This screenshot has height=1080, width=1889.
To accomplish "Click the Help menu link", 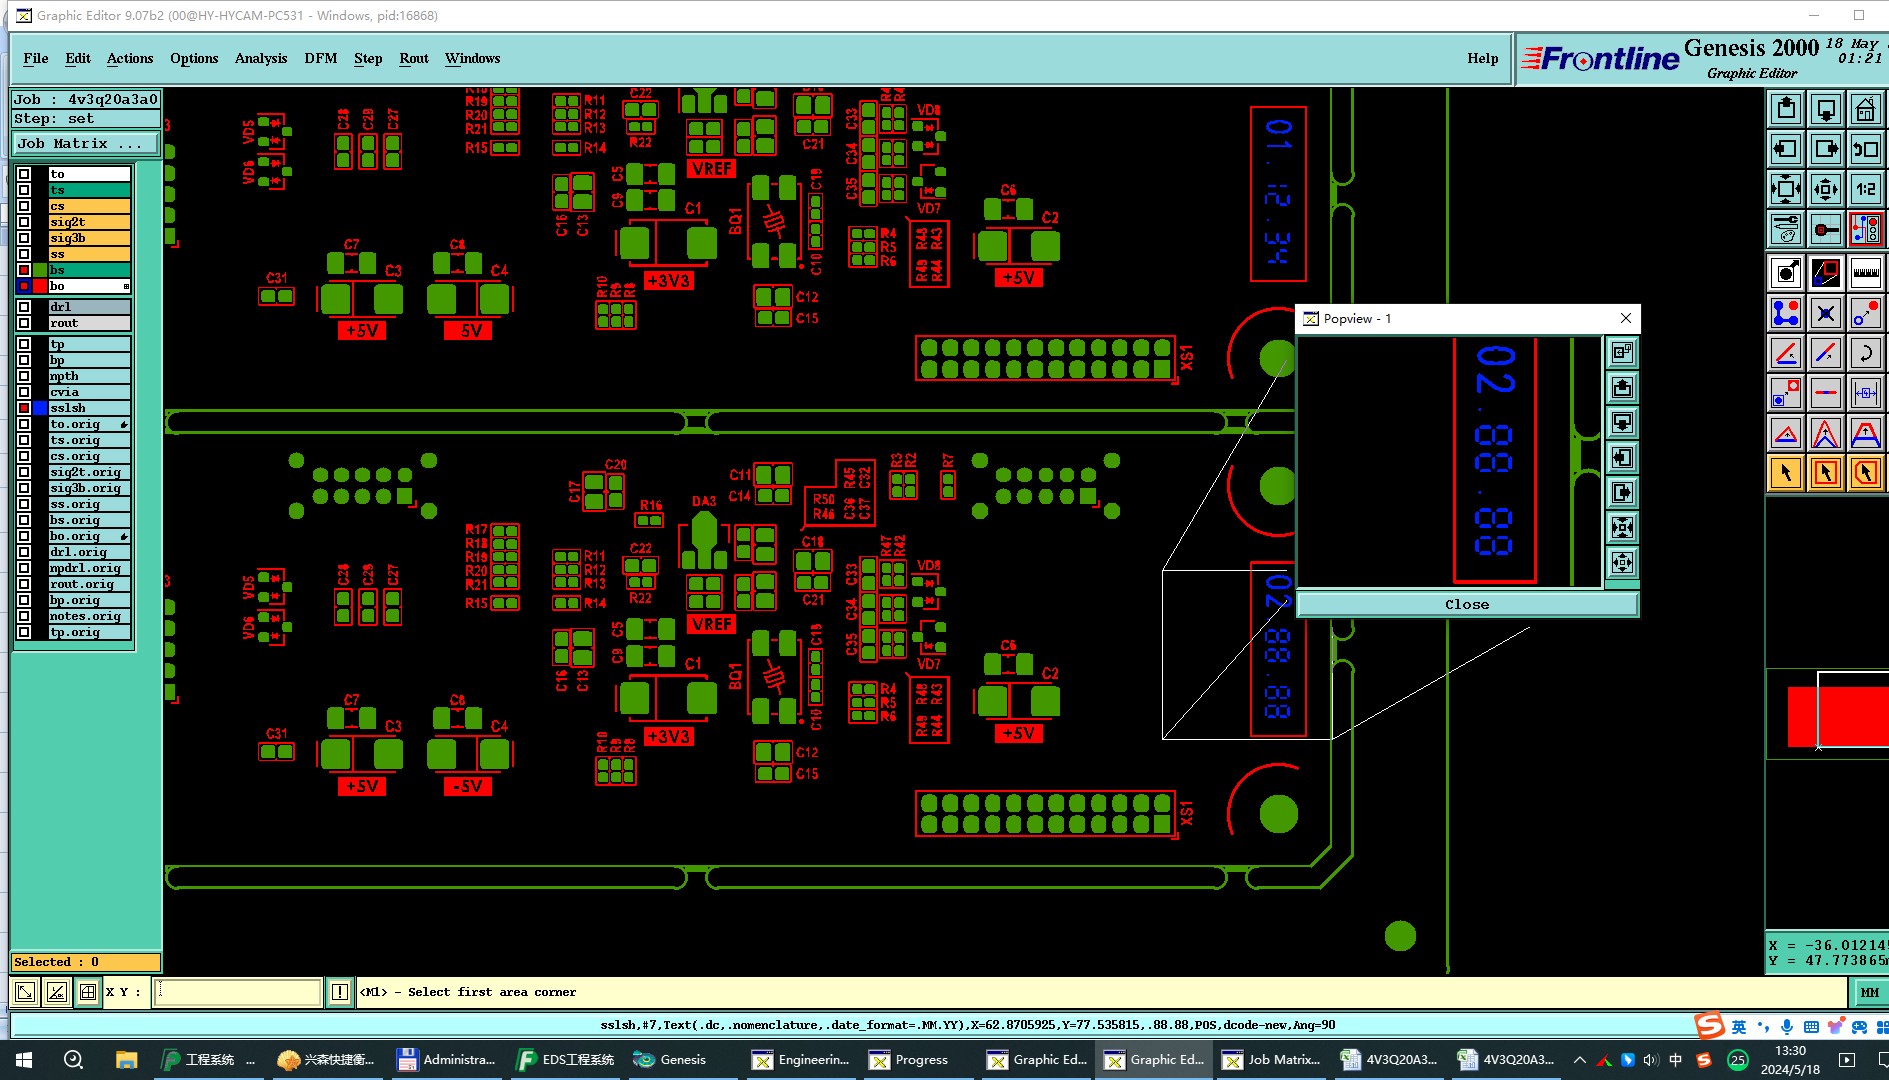I will point(1483,58).
